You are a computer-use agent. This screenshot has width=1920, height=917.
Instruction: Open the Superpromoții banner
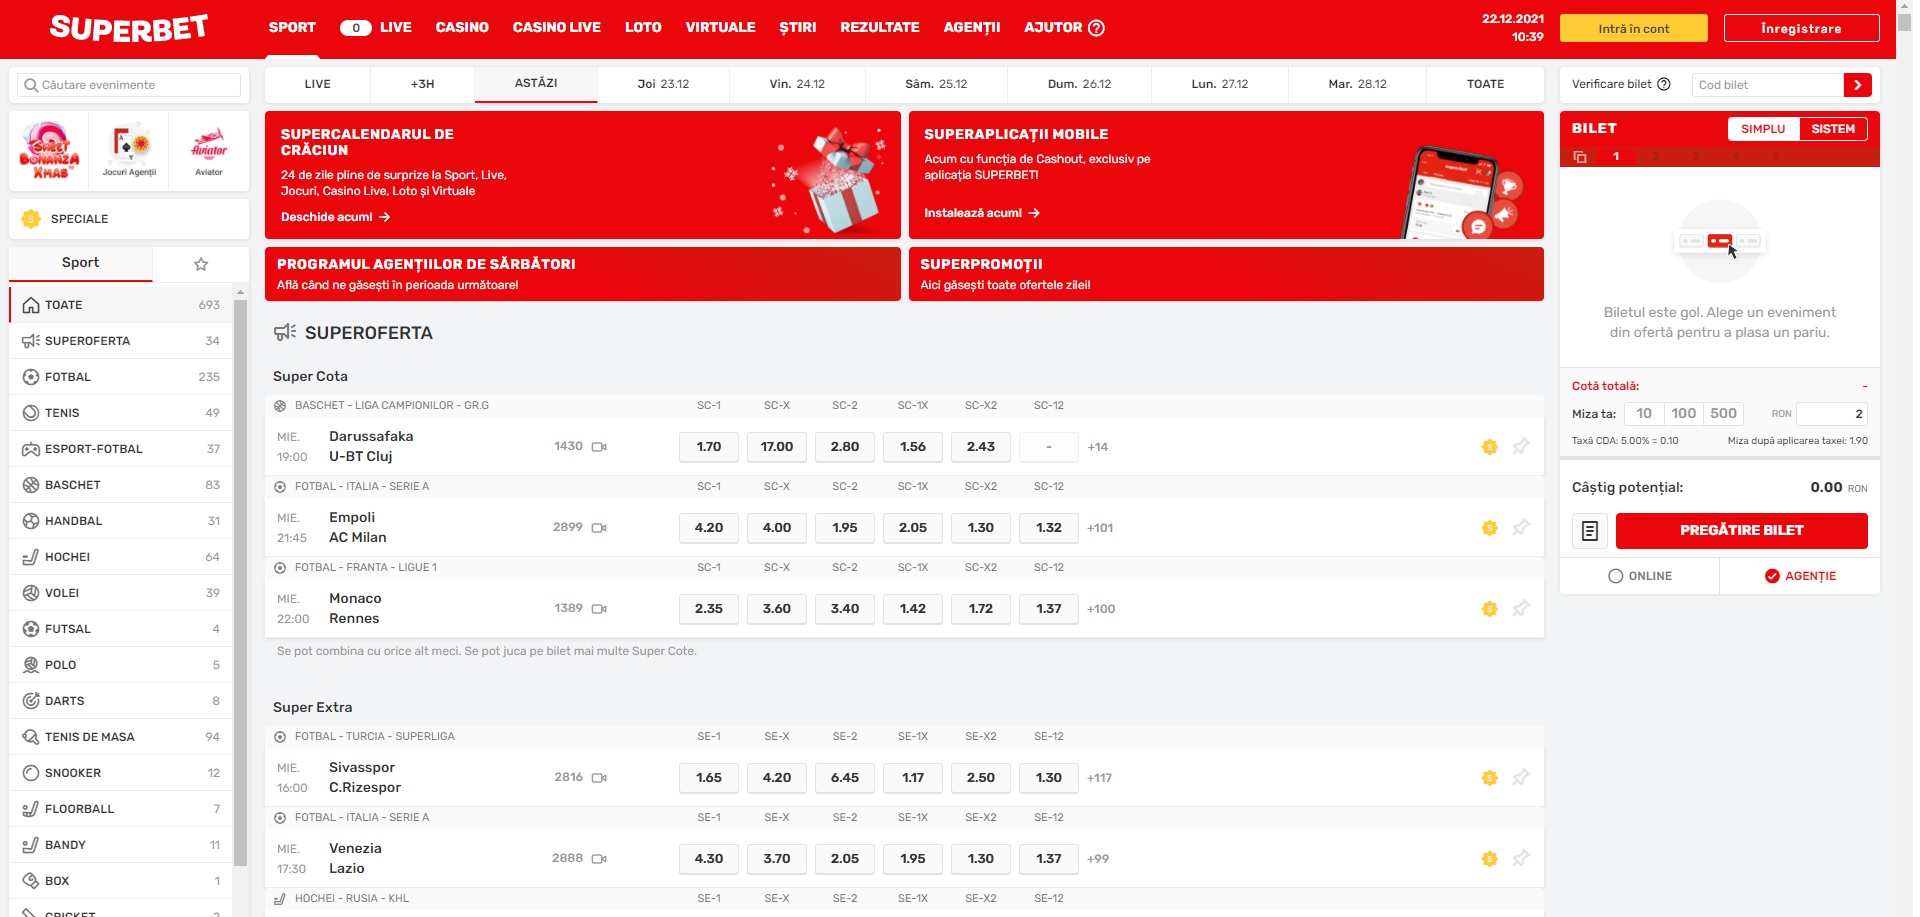(x=1226, y=274)
